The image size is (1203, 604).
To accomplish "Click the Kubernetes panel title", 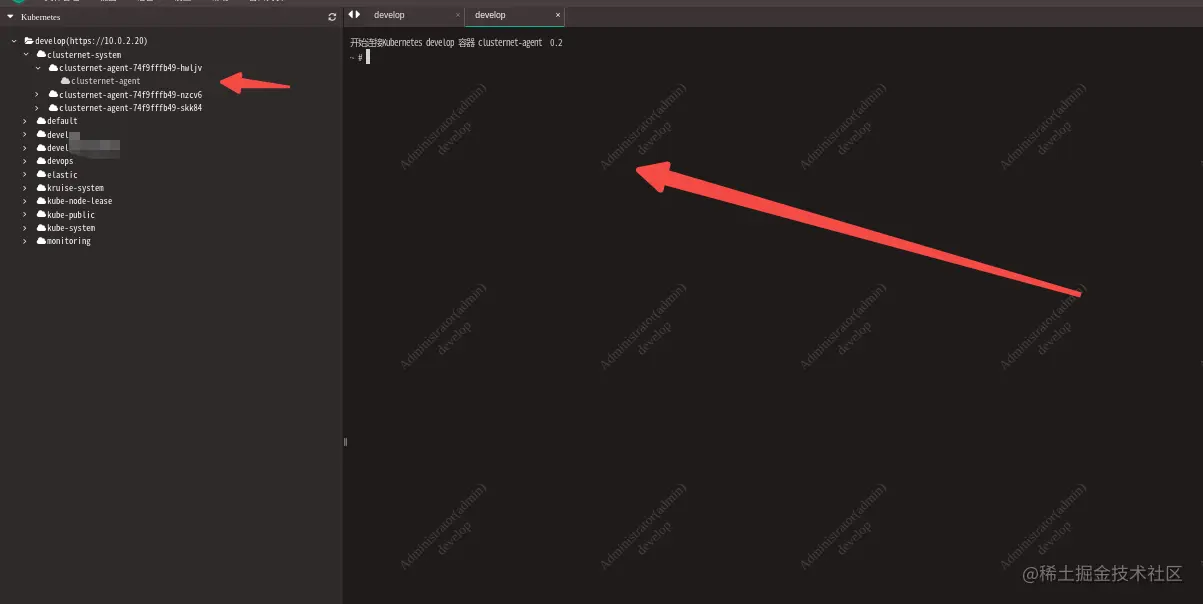I will [x=41, y=17].
